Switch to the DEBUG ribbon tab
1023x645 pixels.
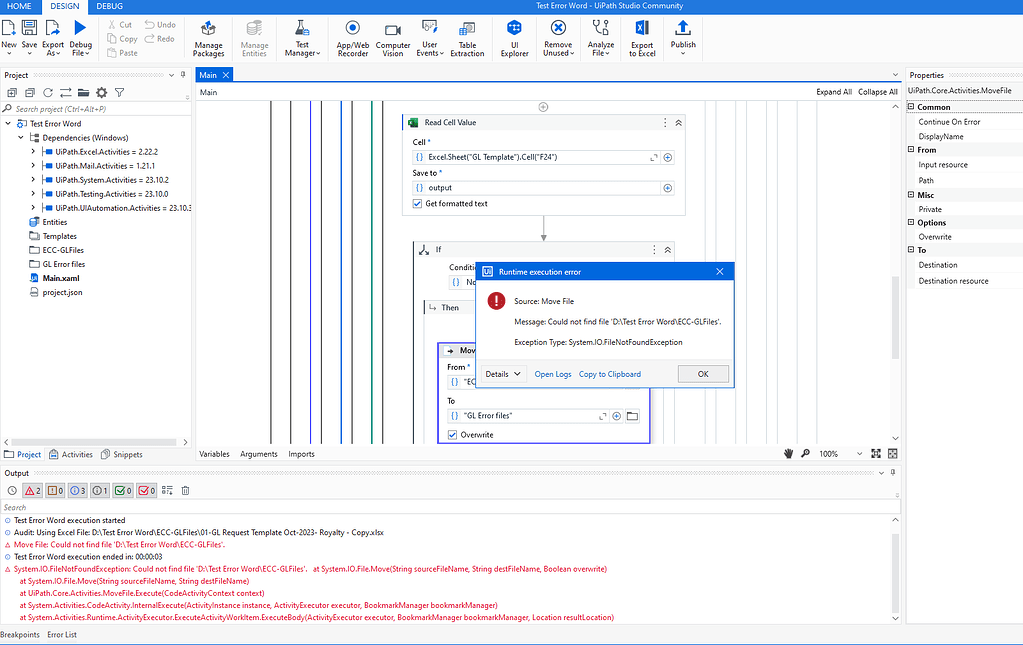coord(111,6)
